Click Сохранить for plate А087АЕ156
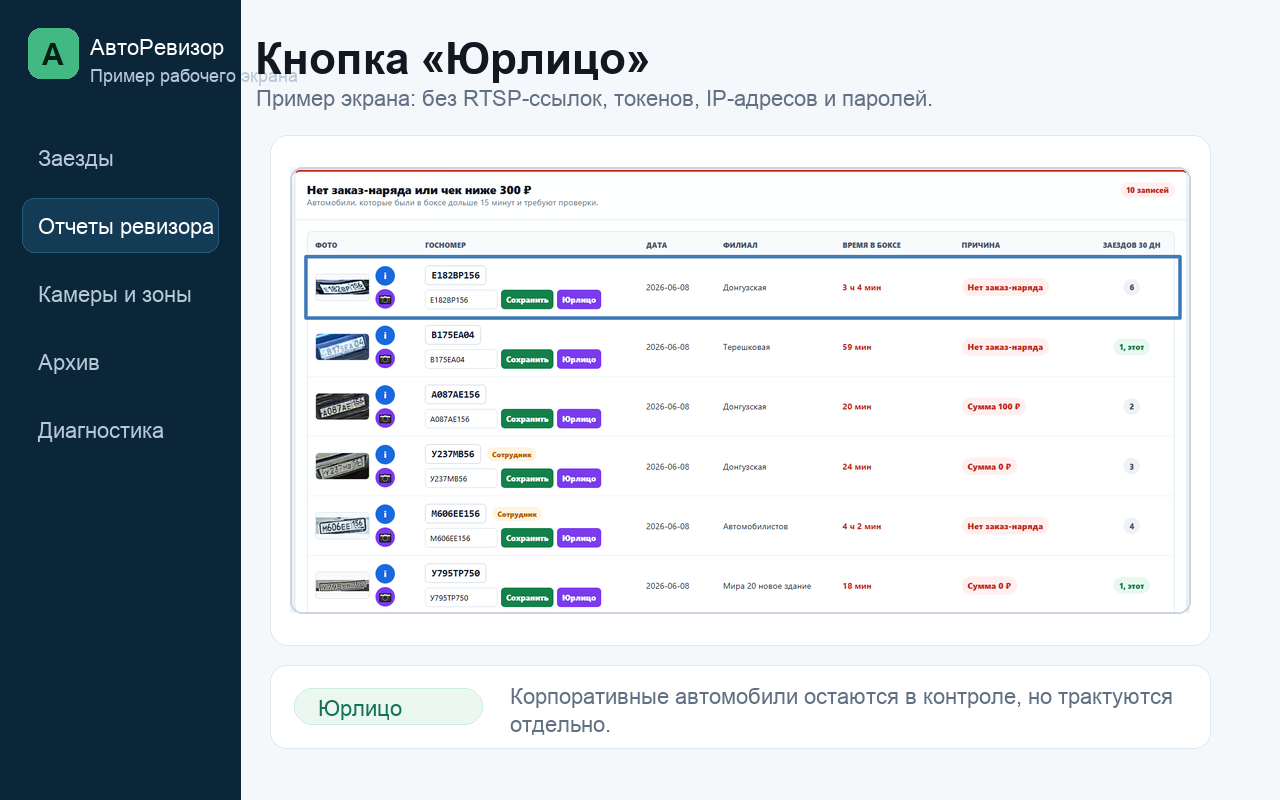This screenshot has height=800, width=1280. [527, 419]
